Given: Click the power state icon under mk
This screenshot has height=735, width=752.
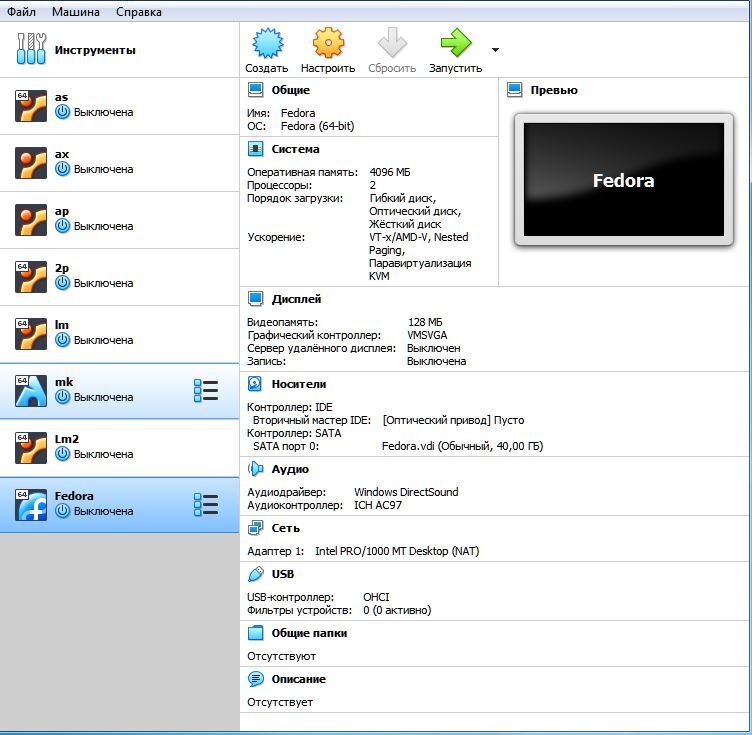Looking at the screenshot, I should pos(62,397).
